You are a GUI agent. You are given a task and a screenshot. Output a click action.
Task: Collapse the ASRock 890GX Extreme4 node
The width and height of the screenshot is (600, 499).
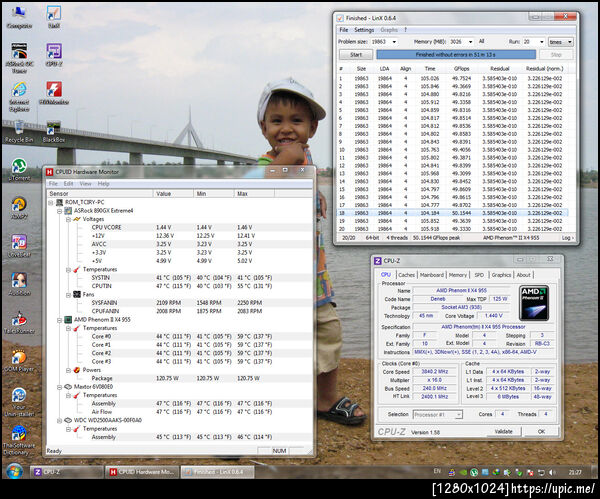tap(59, 210)
